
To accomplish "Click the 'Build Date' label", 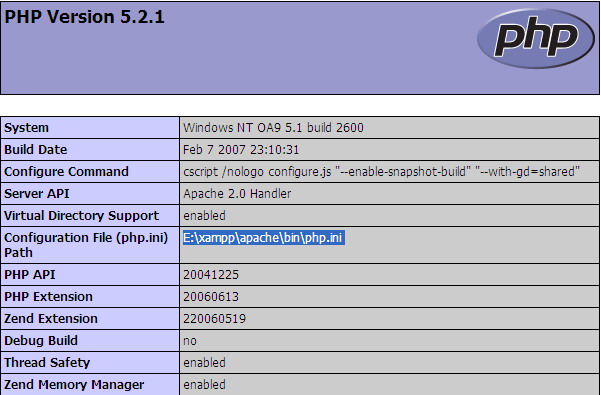I will pos(36,149).
